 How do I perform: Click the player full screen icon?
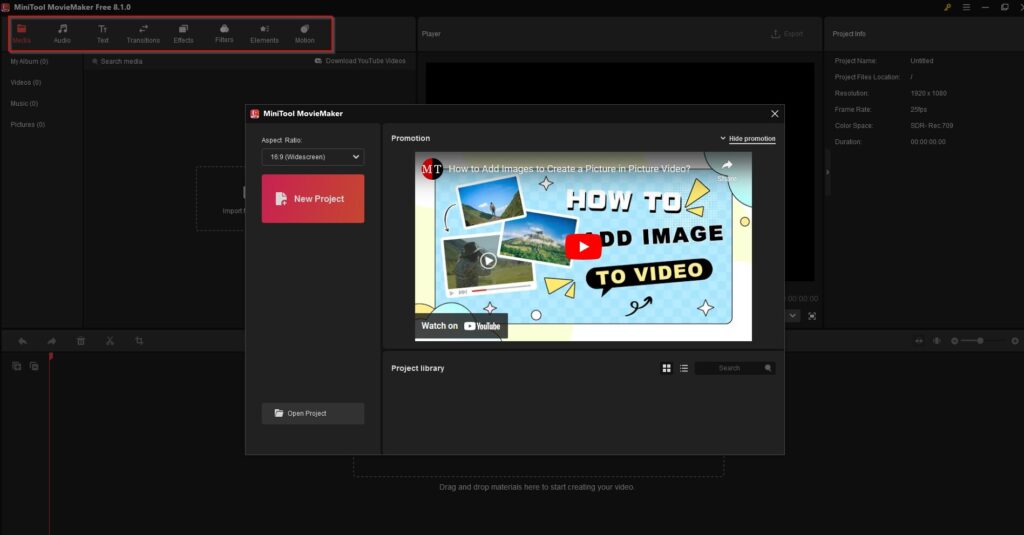point(812,316)
